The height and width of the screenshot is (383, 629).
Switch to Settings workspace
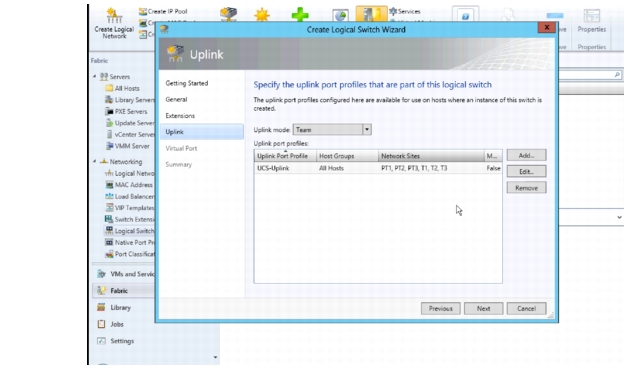(x=116, y=341)
